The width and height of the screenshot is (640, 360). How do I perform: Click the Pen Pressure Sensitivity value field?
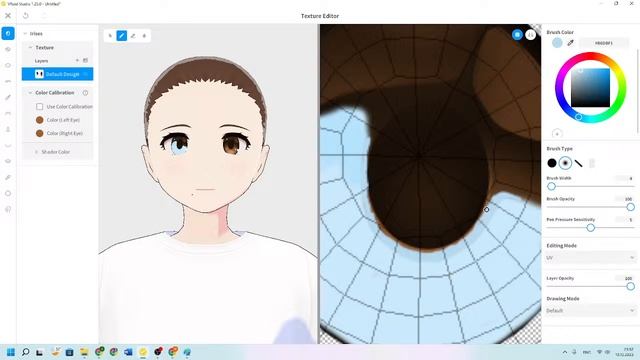click(625, 220)
